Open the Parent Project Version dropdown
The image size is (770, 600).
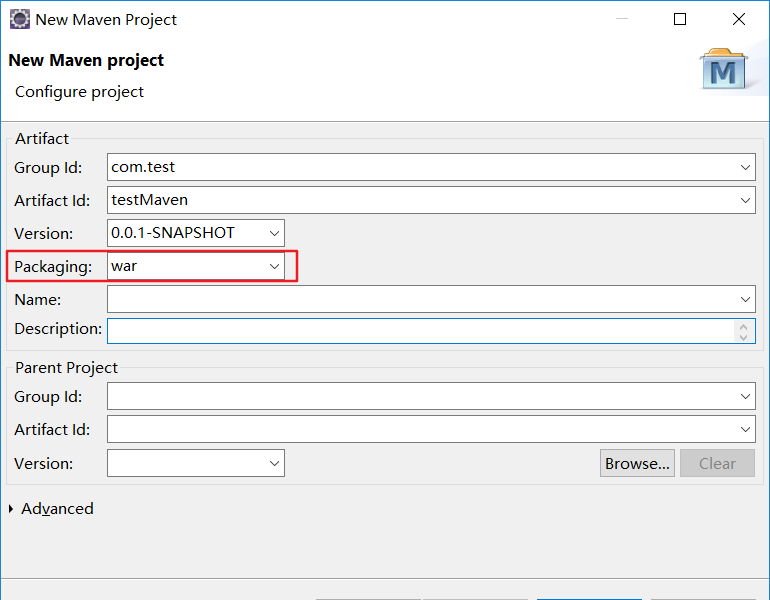click(274, 463)
